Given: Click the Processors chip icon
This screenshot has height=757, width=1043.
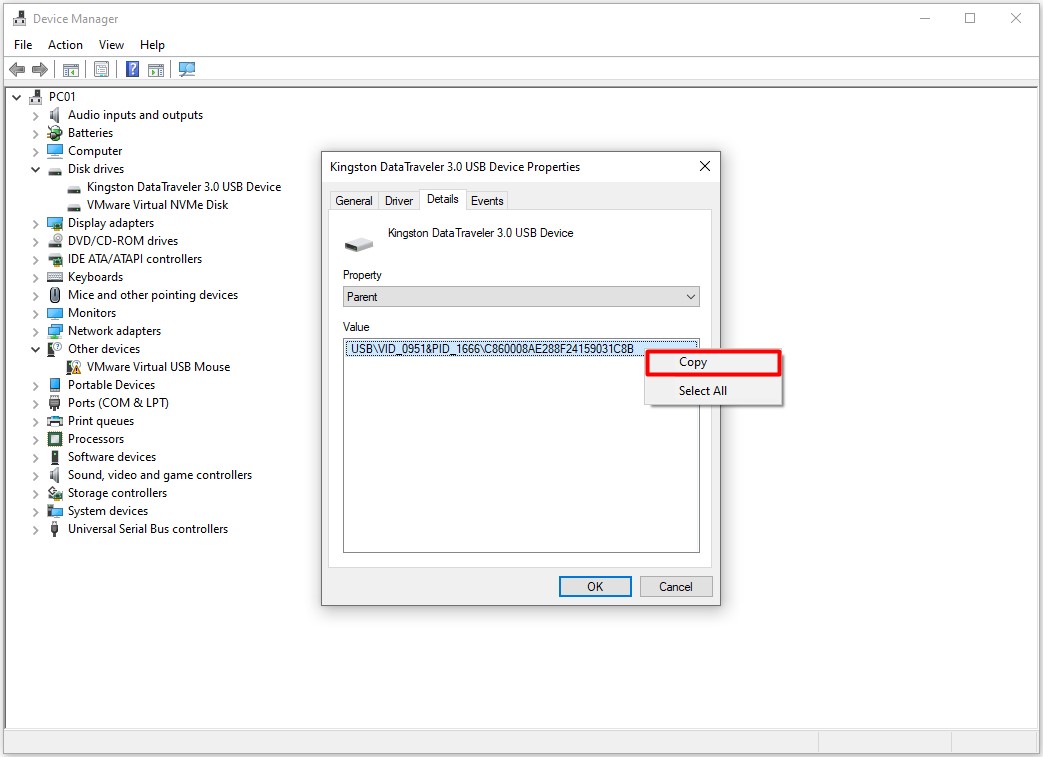Looking at the screenshot, I should (x=55, y=439).
